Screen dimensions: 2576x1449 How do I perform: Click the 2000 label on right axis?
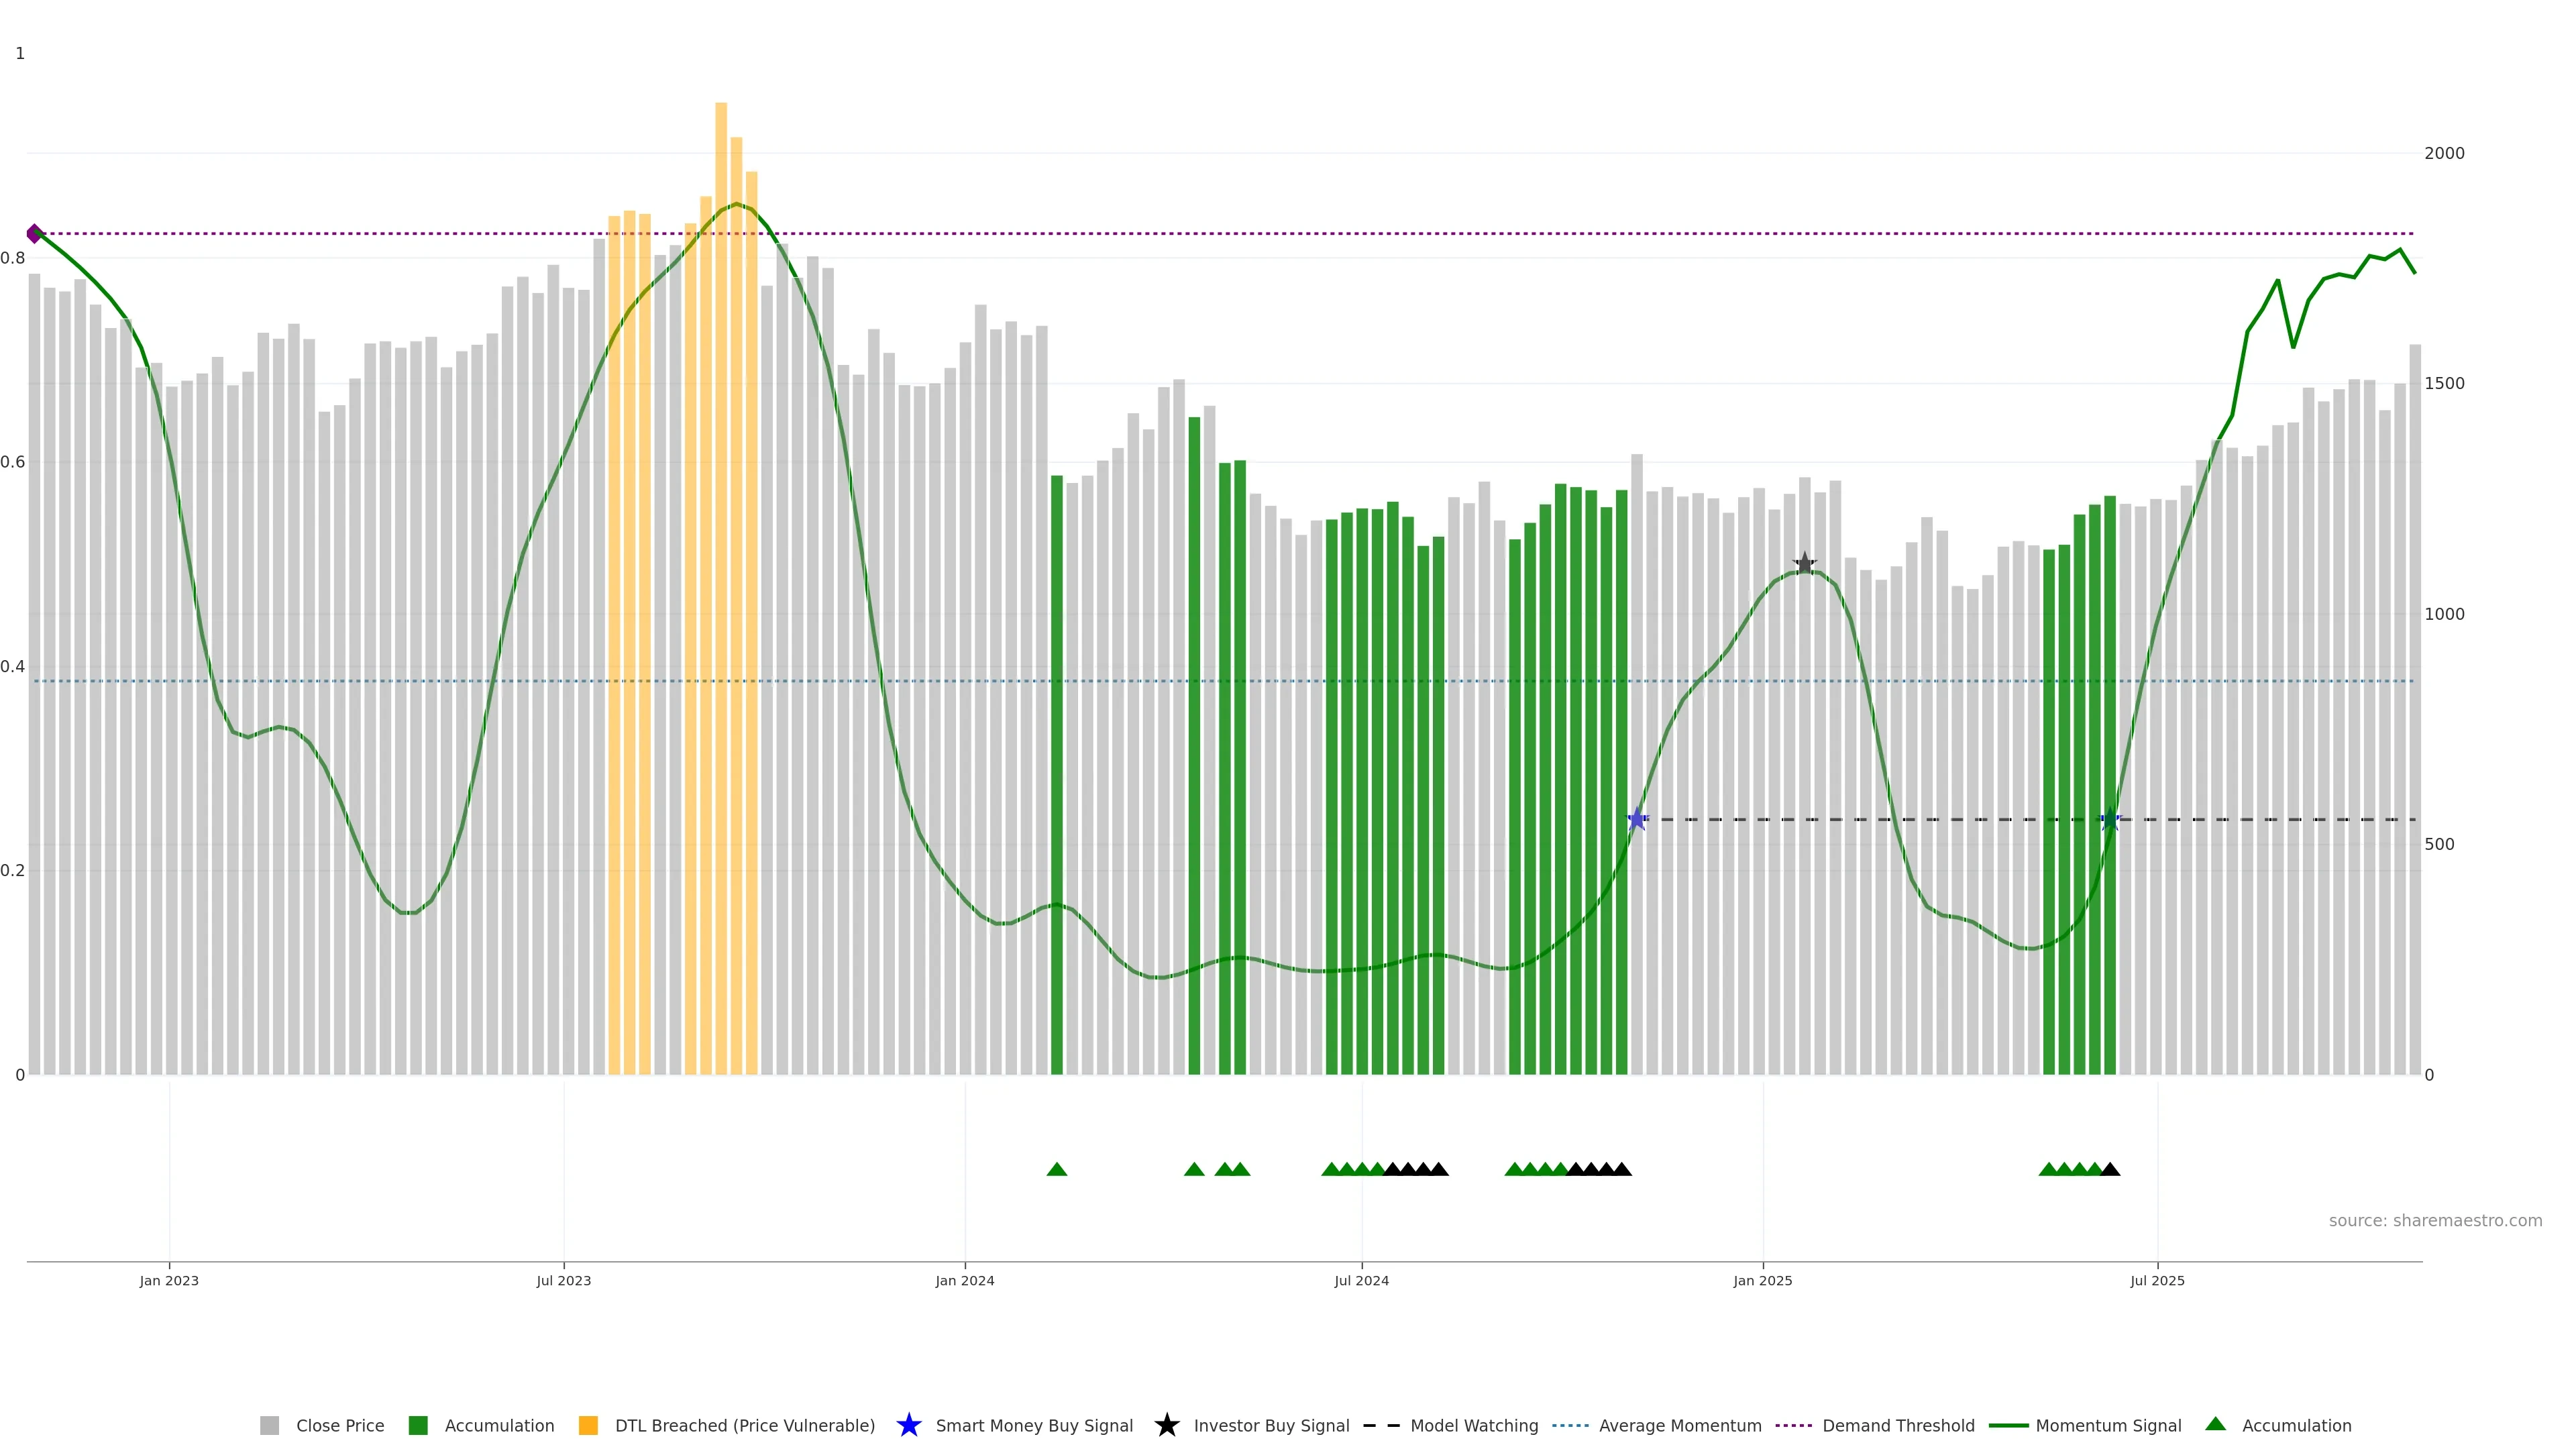pyautogui.click(x=2444, y=153)
